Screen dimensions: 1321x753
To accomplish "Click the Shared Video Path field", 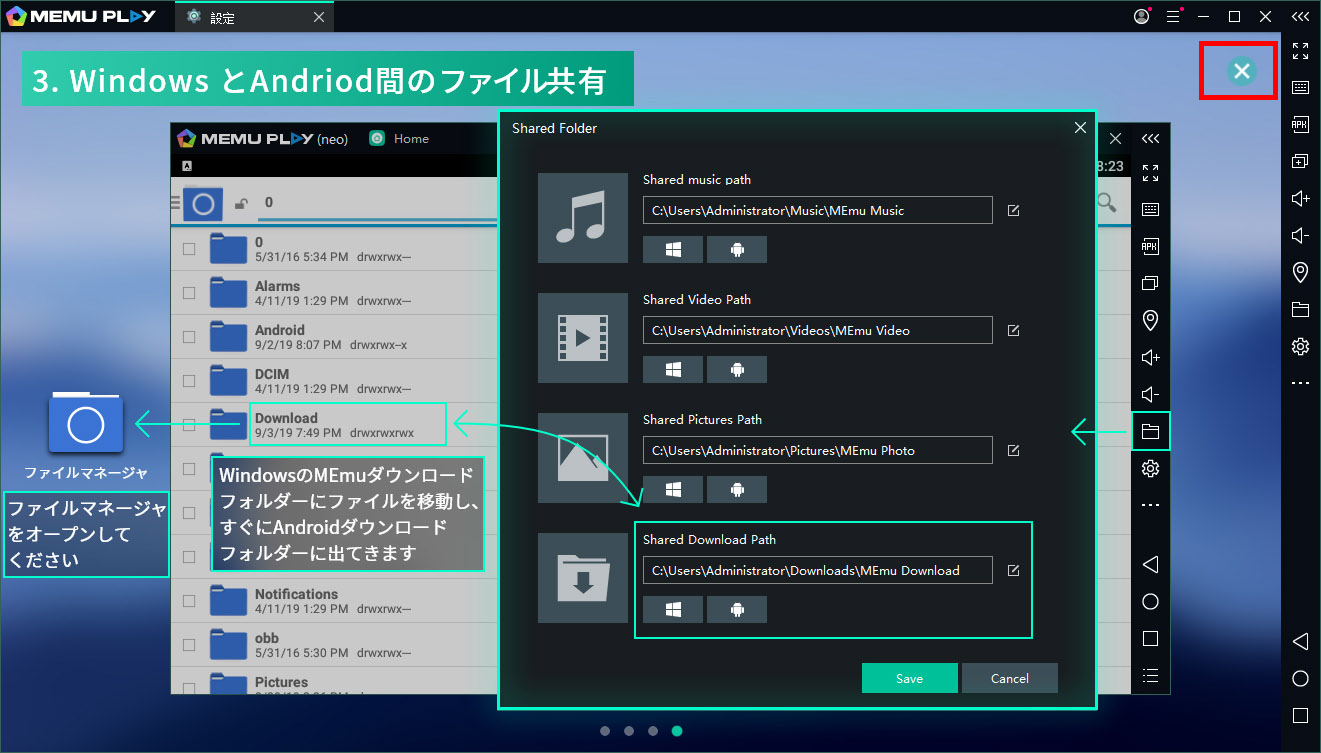I will click(817, 330).
